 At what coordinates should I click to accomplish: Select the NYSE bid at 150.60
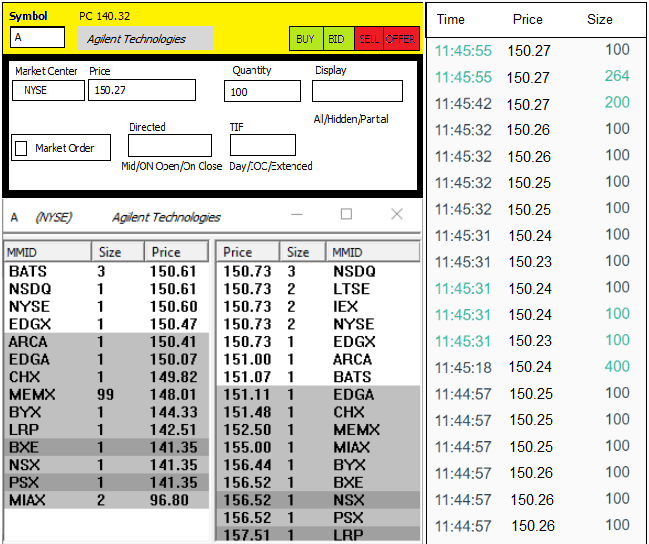(x=106, y=306)
